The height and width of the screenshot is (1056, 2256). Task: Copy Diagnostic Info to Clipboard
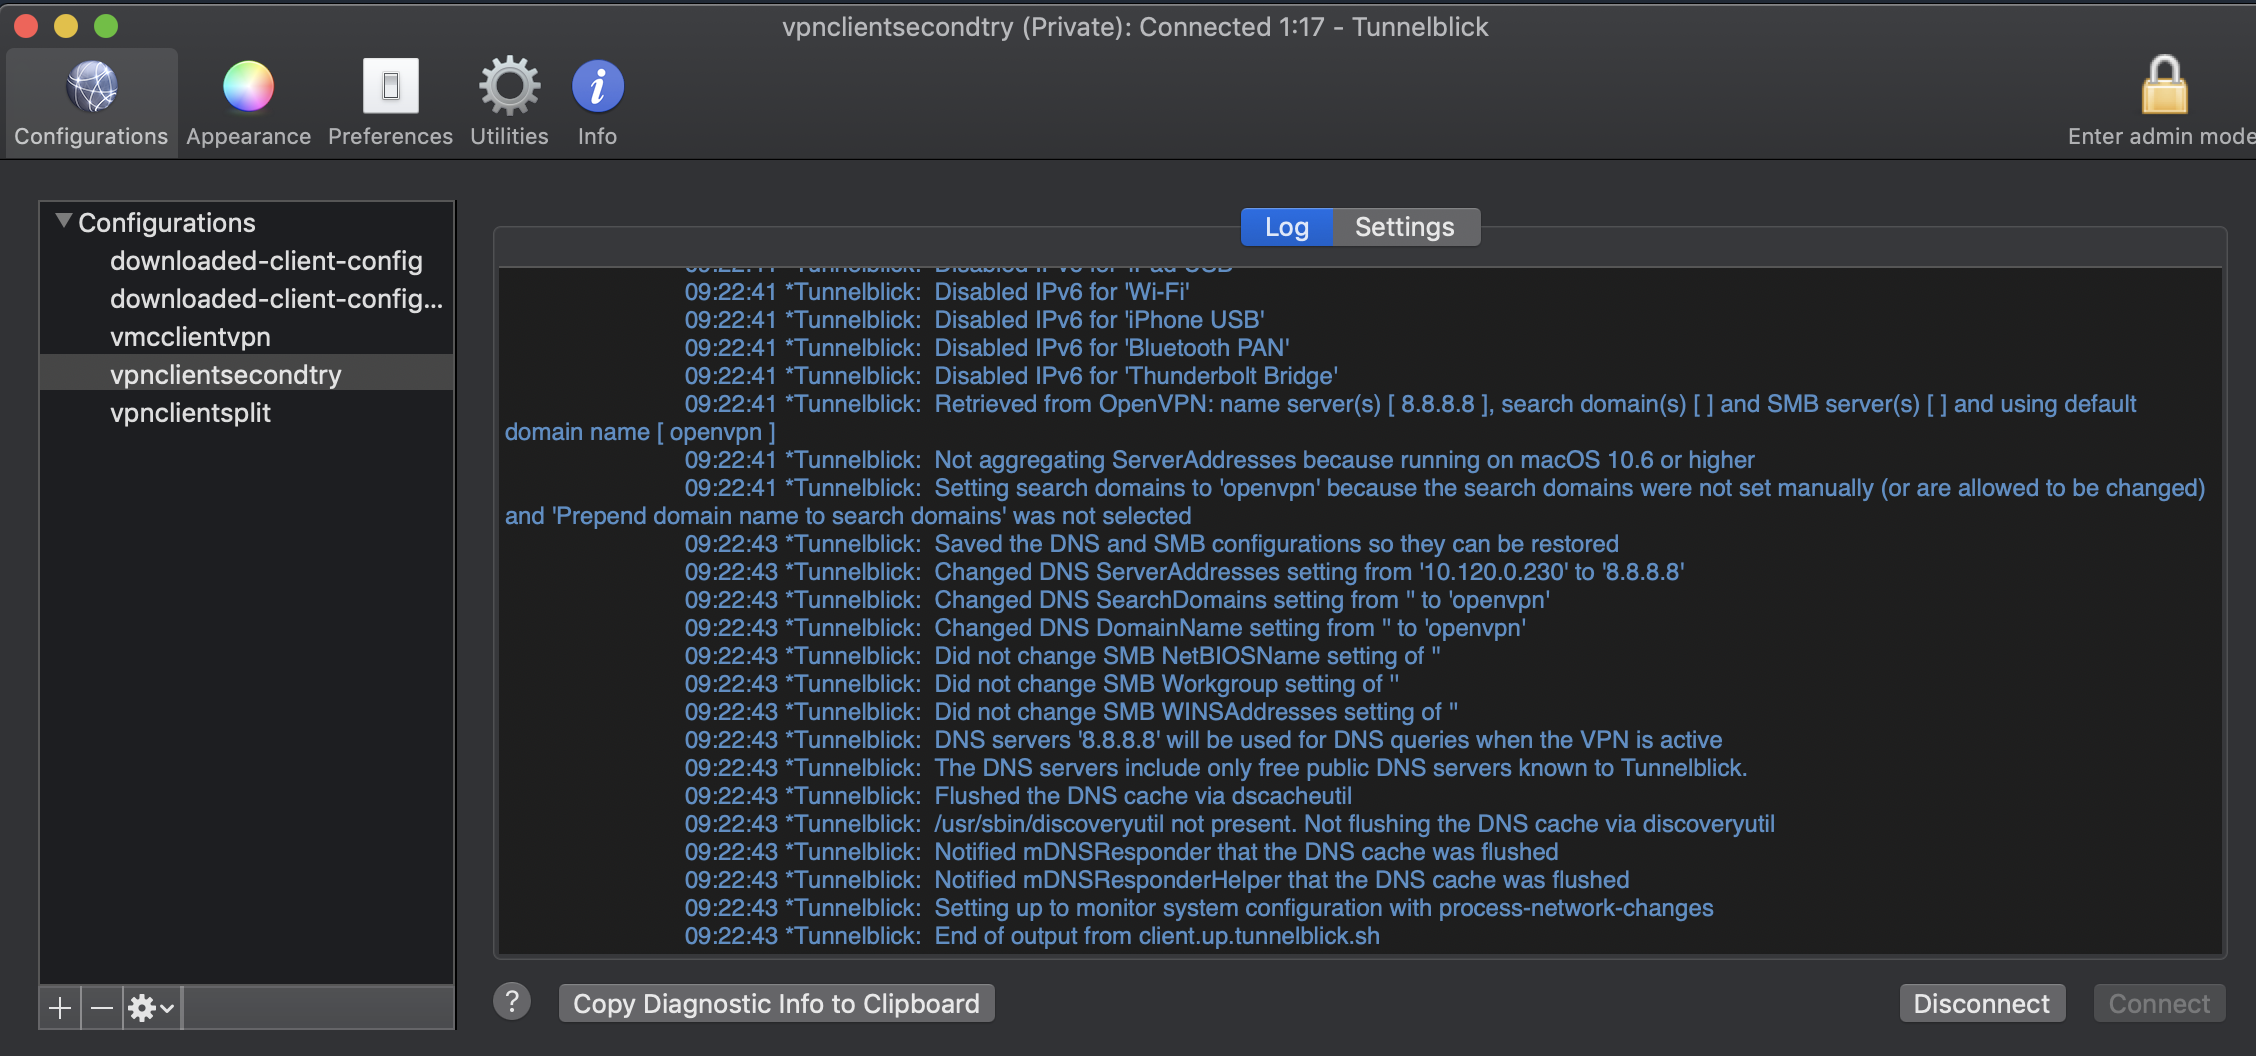coord(776,1003)
